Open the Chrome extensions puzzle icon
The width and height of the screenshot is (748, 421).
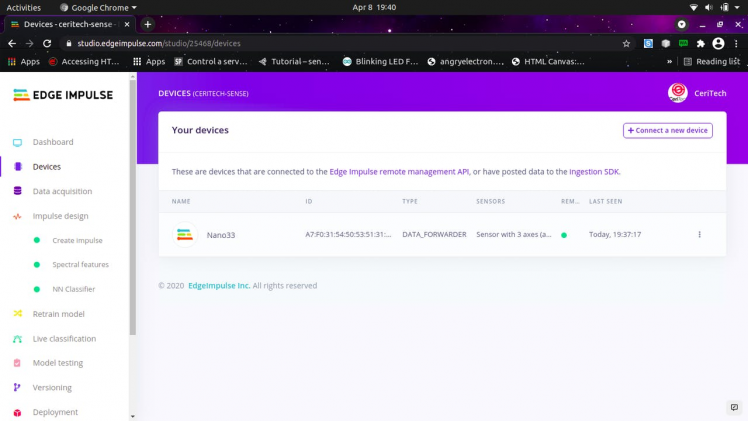coord(700,43)
